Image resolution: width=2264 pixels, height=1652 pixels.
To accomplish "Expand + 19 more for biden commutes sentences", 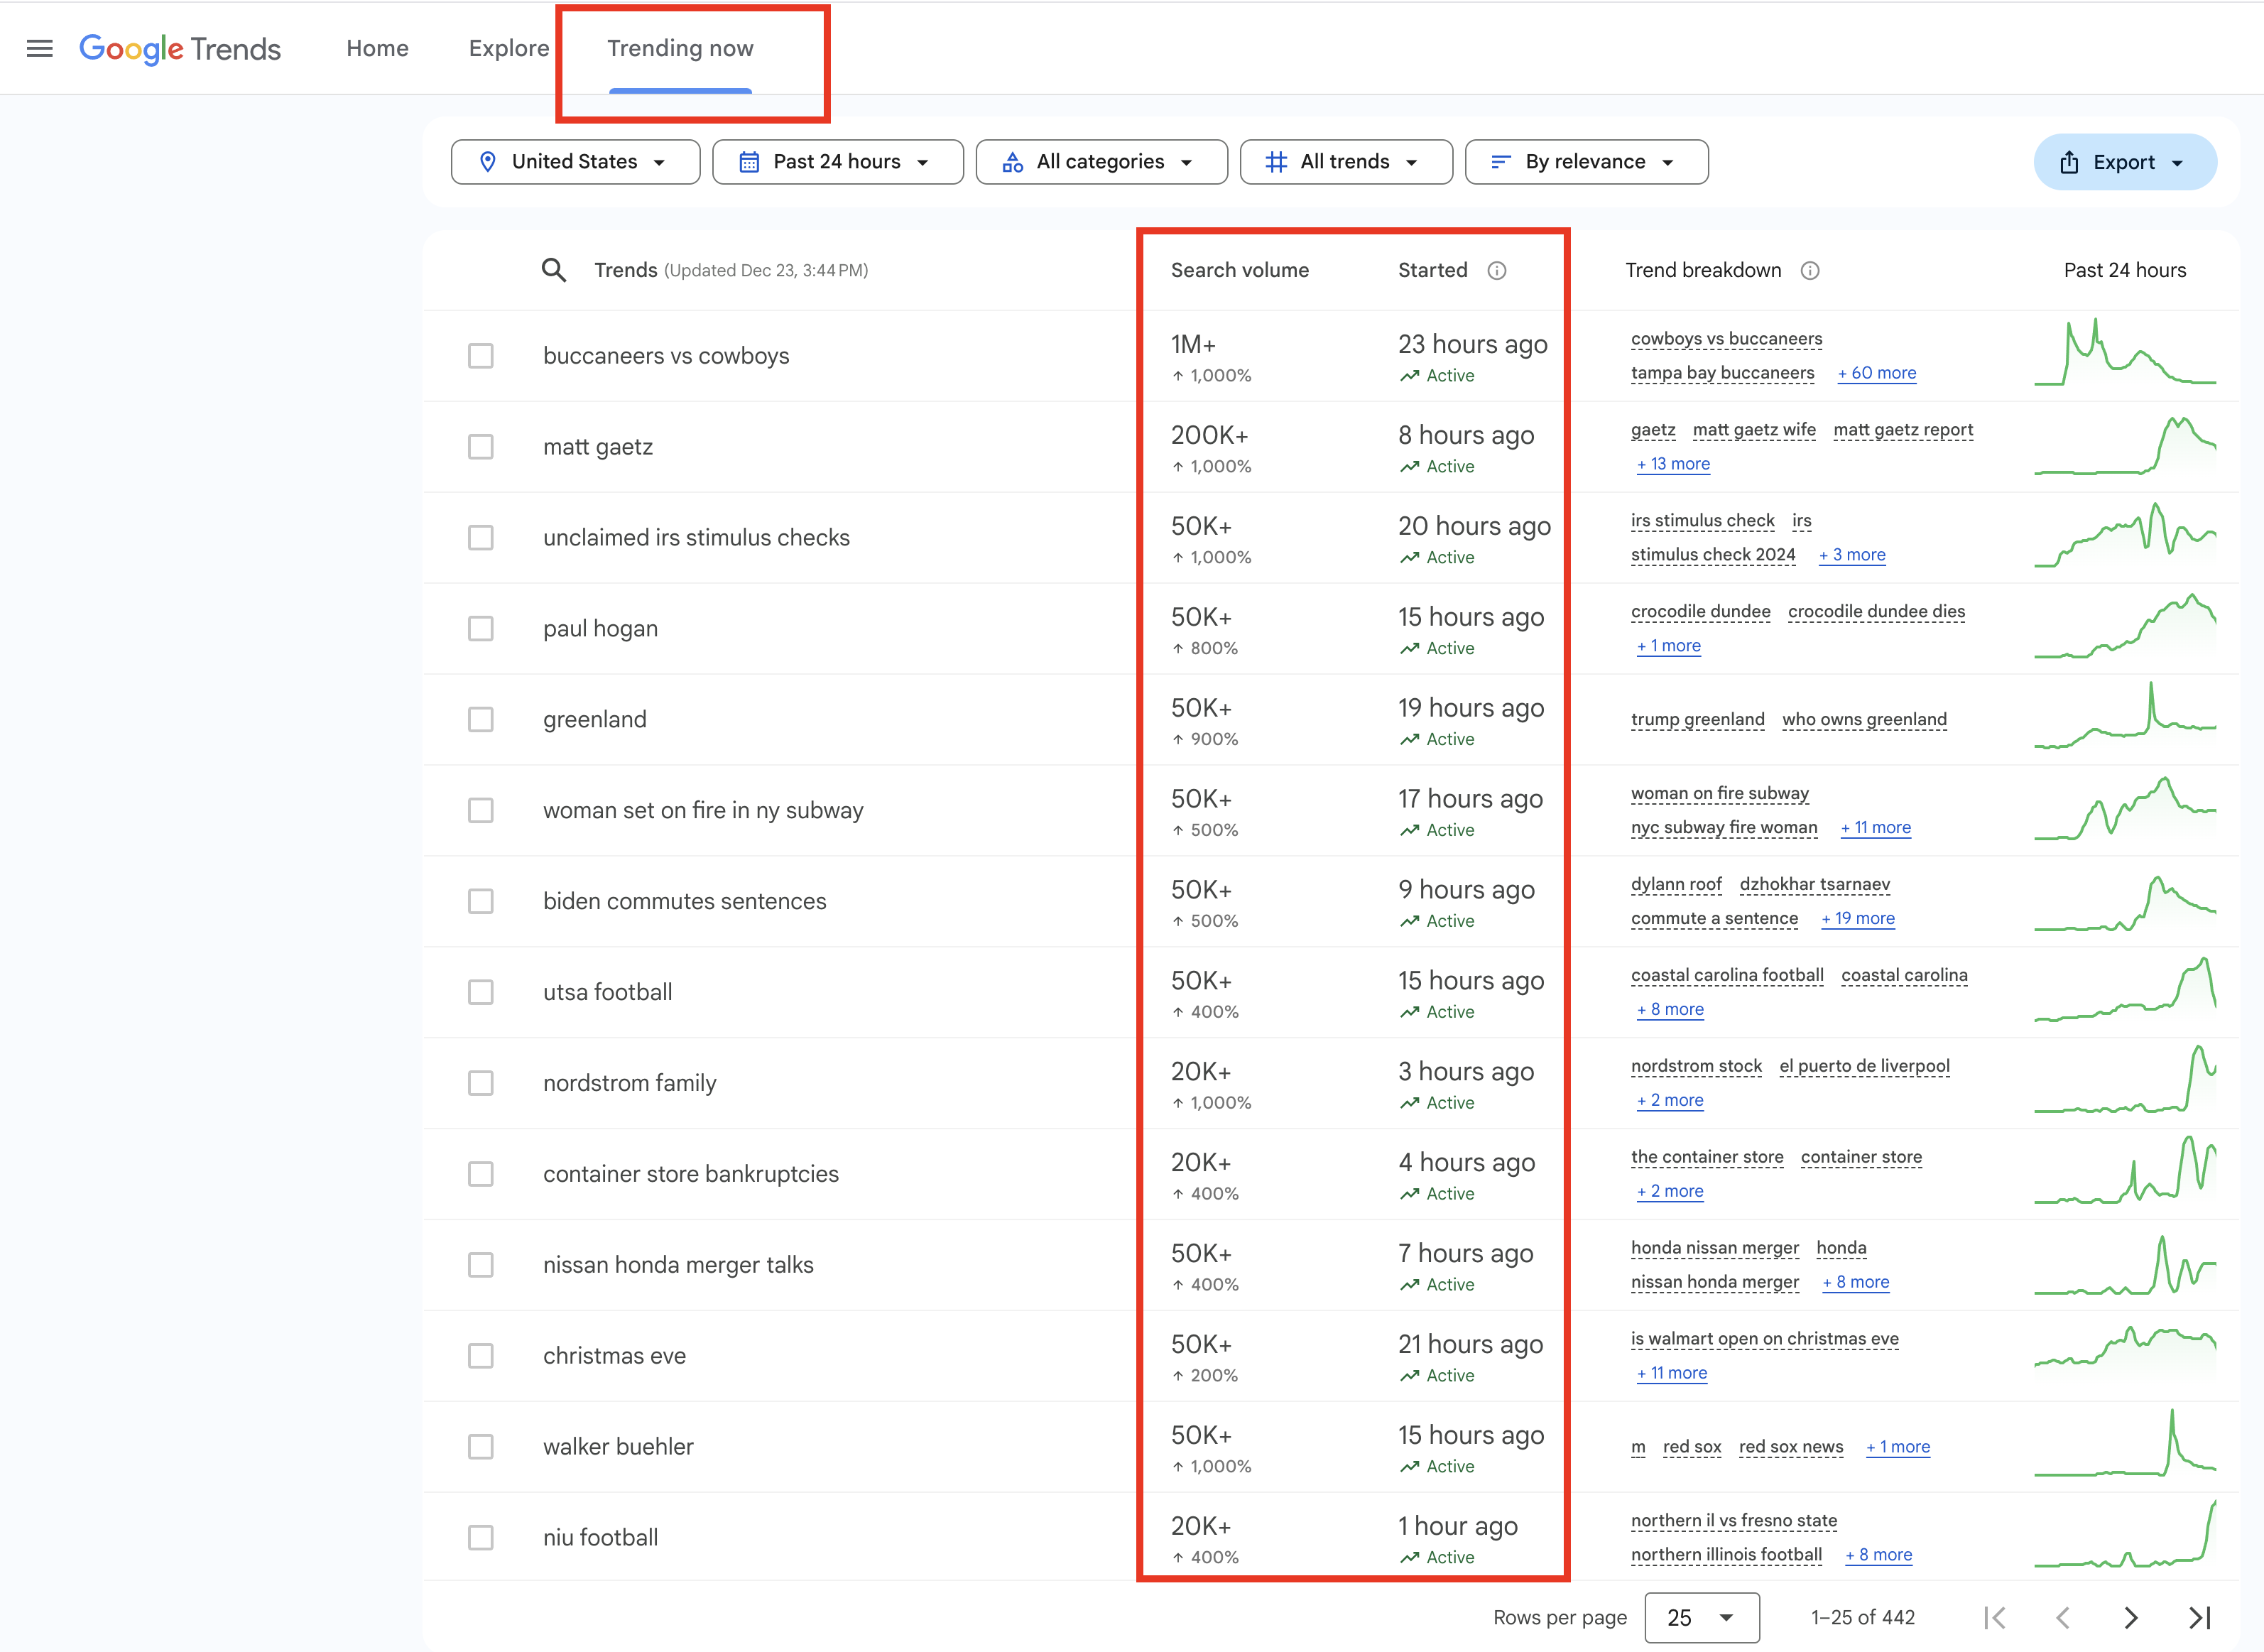I will pyautogui.click(x=1858, y=919).
